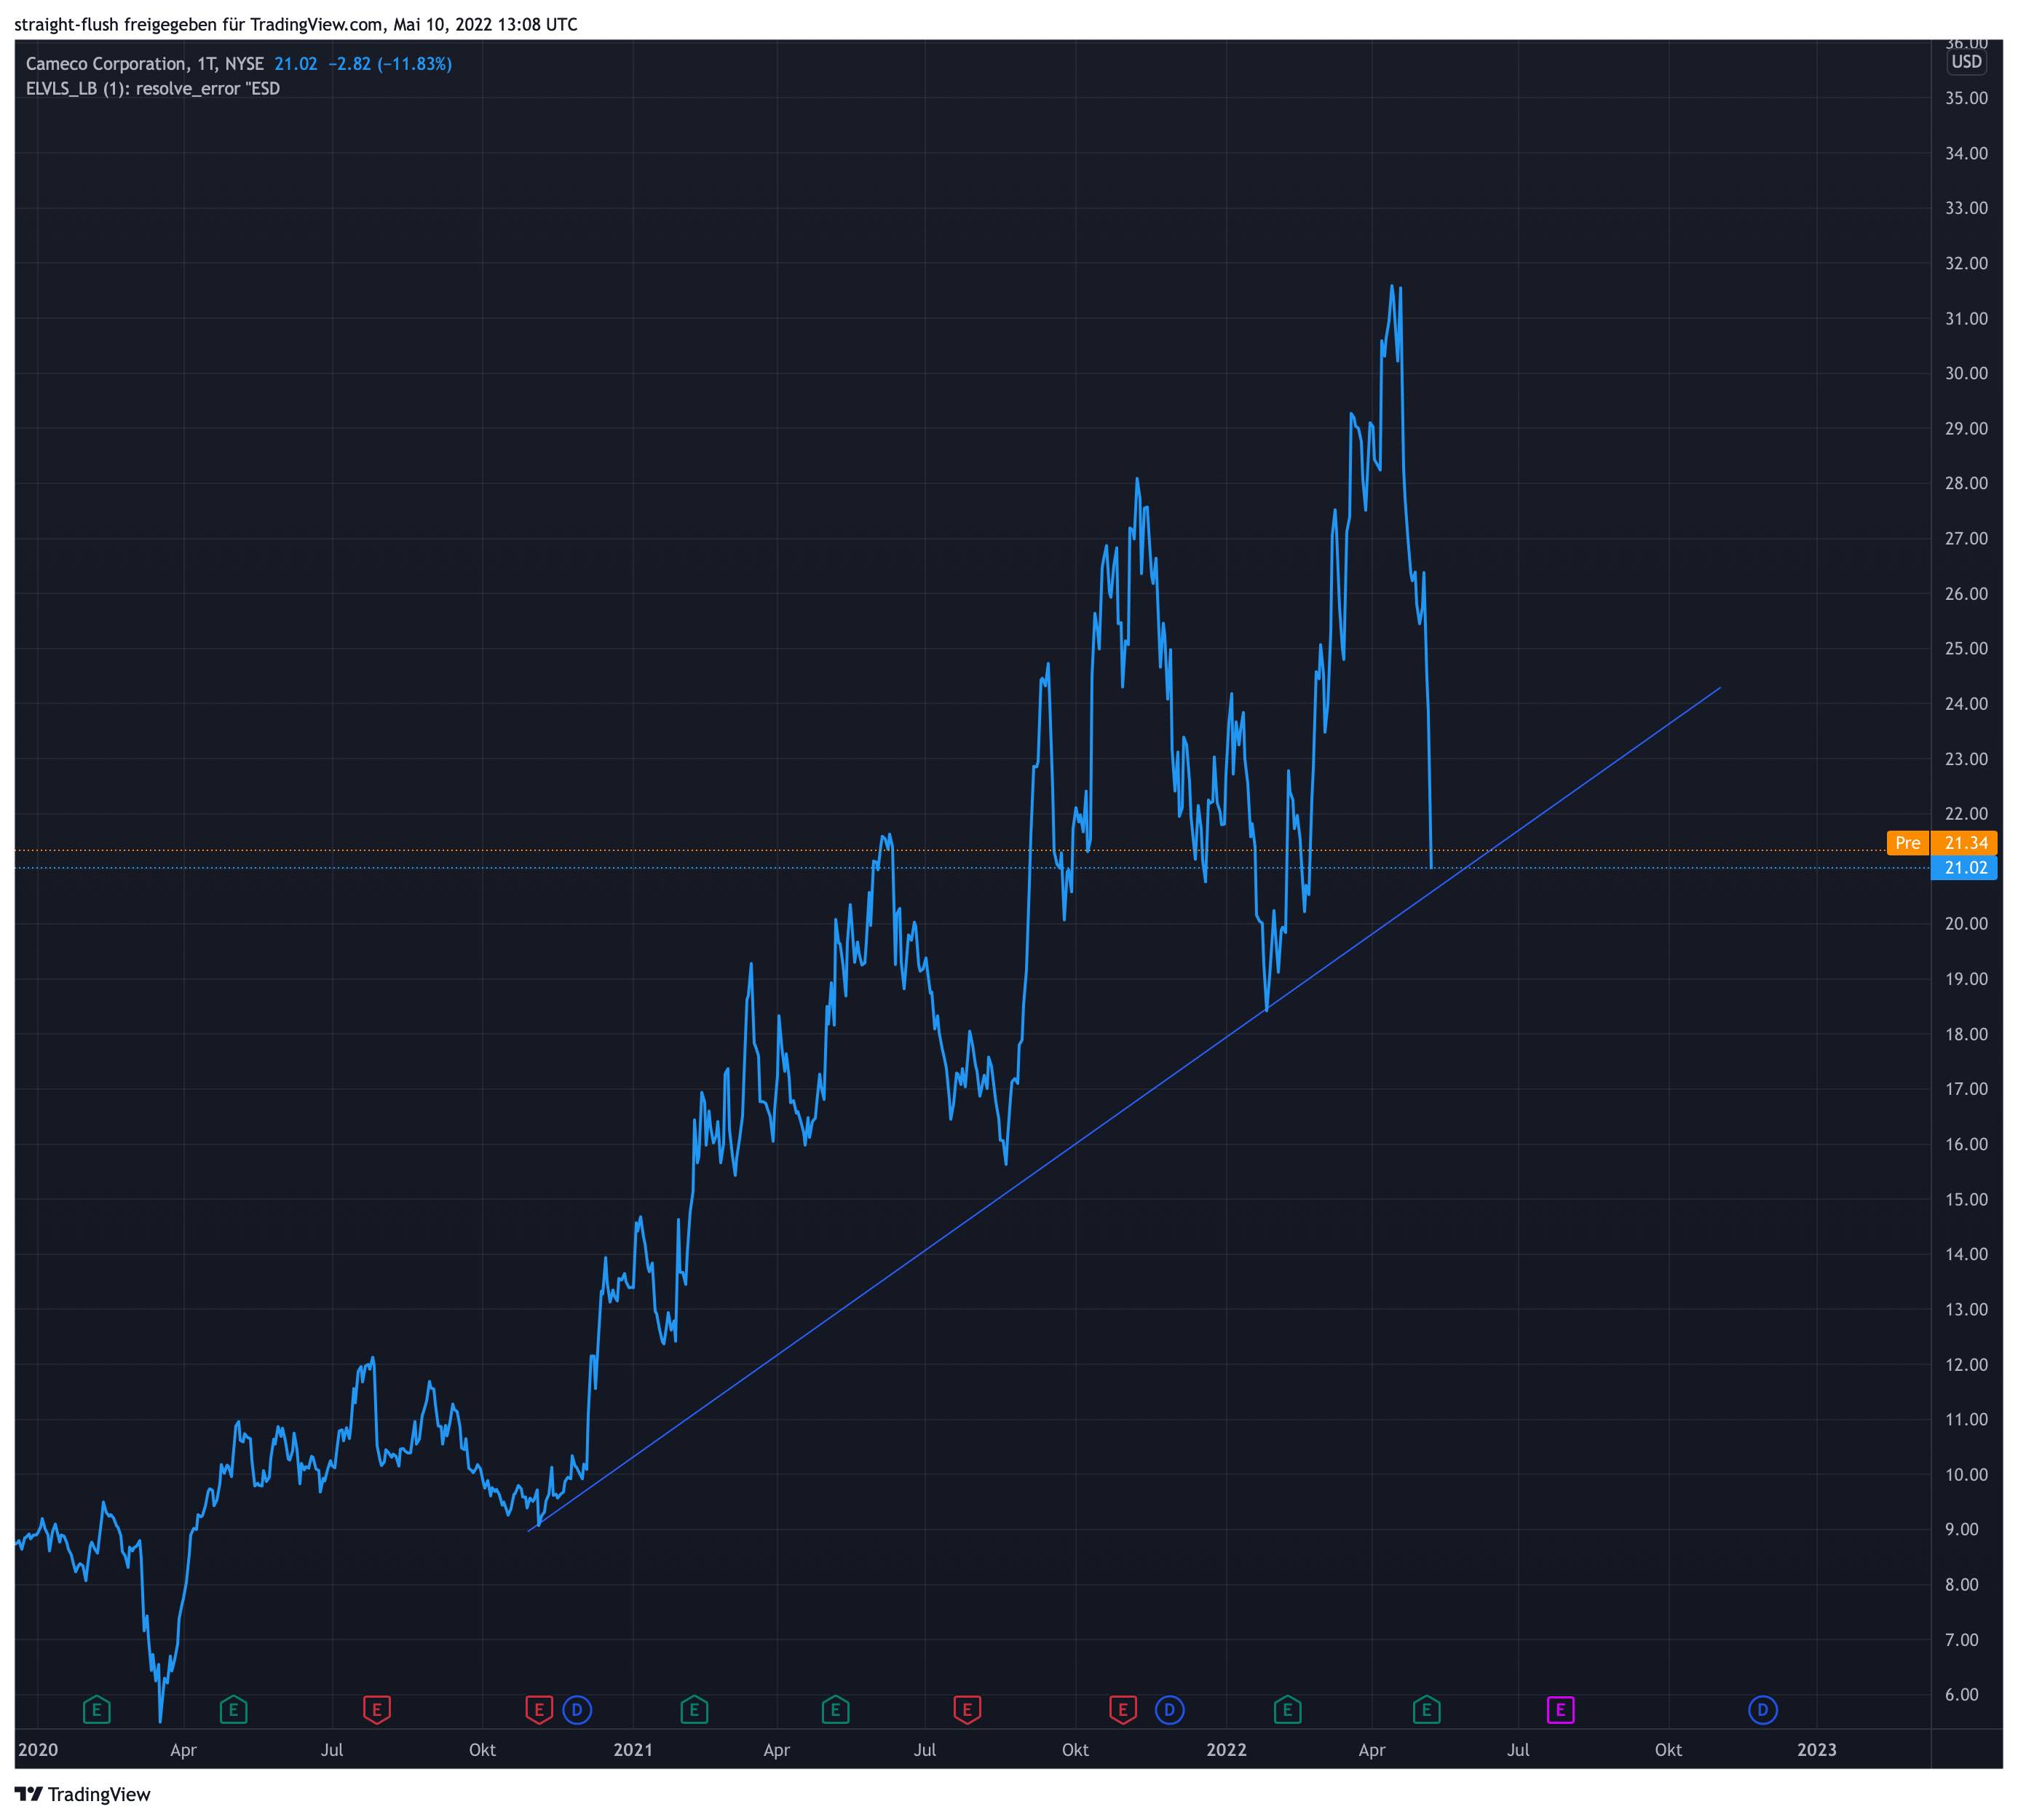Image resolution: width=2018 pixels, height=1820 pixels.
Task: Click the red earnings marker after Okt 2021
Action: pos(1123,1710)
